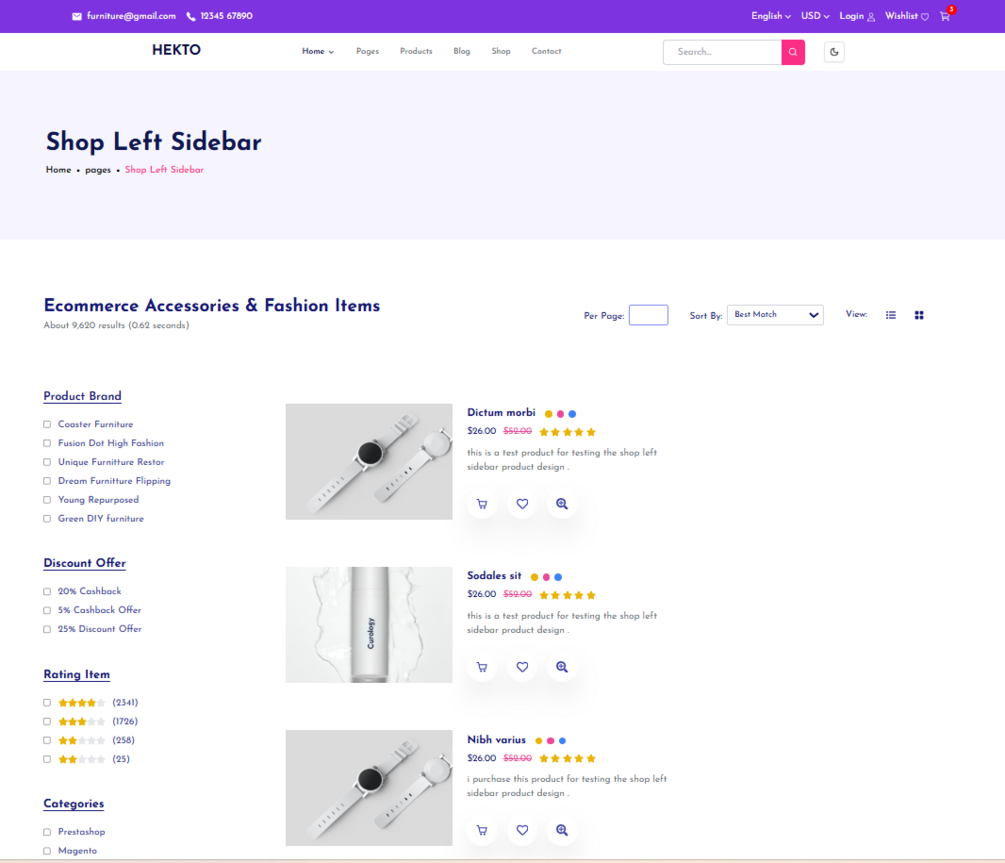The height and width of the screenshot is (863, 1005).
Task: Zoom into Nibh varius product
Action: [x=562, y=830]
